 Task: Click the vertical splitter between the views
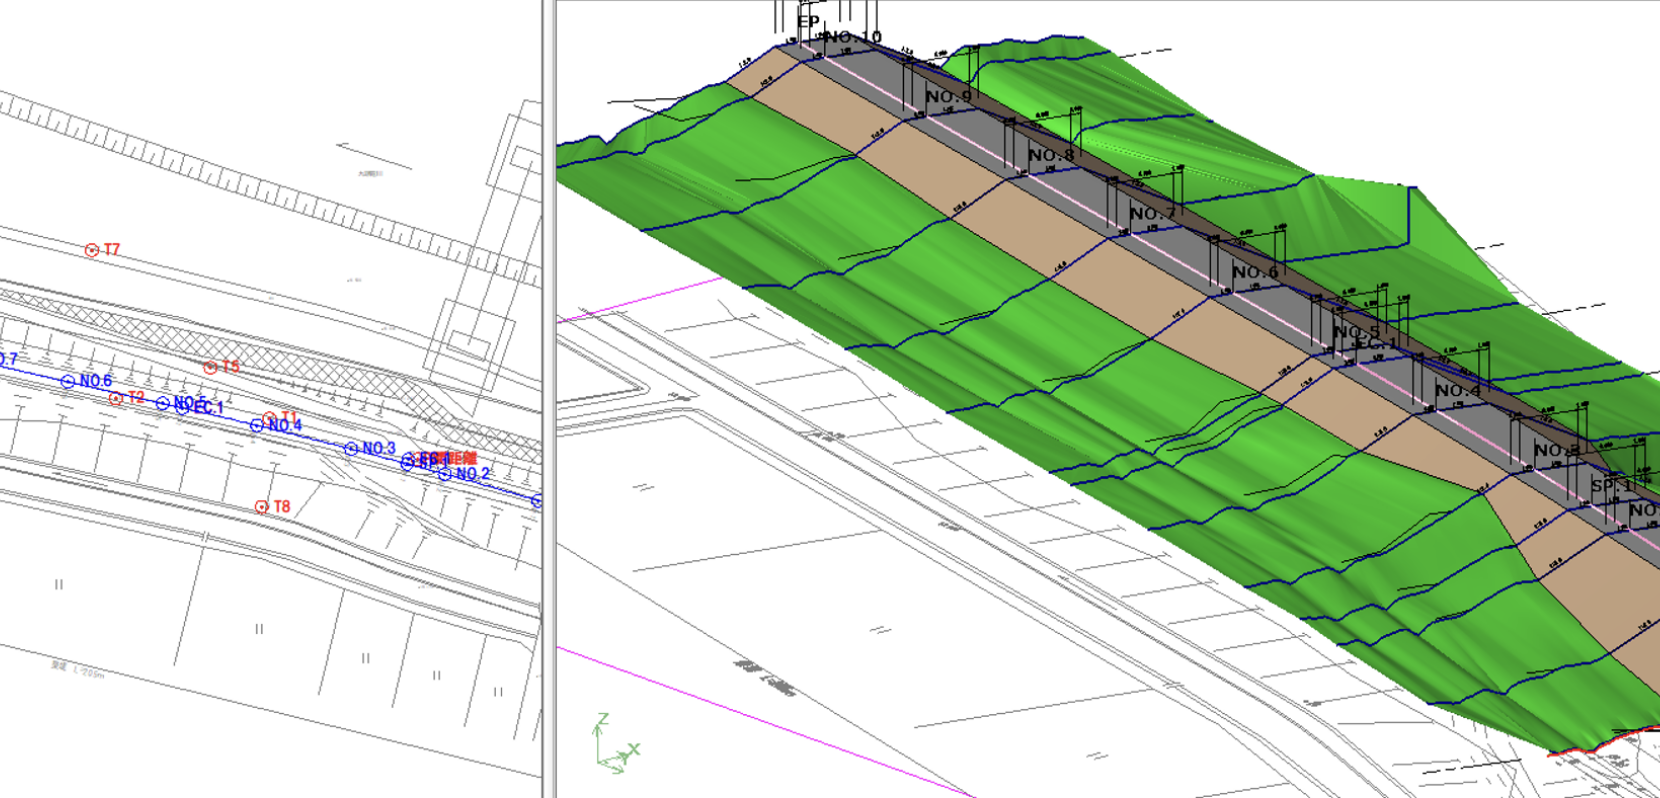pos(548,400)
